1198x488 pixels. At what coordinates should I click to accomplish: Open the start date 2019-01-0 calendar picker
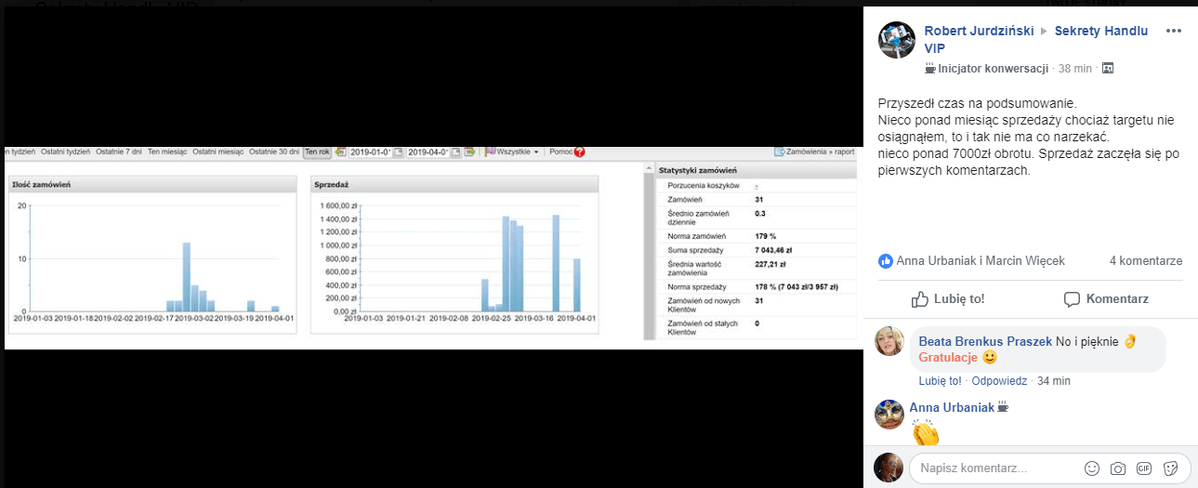398,152
